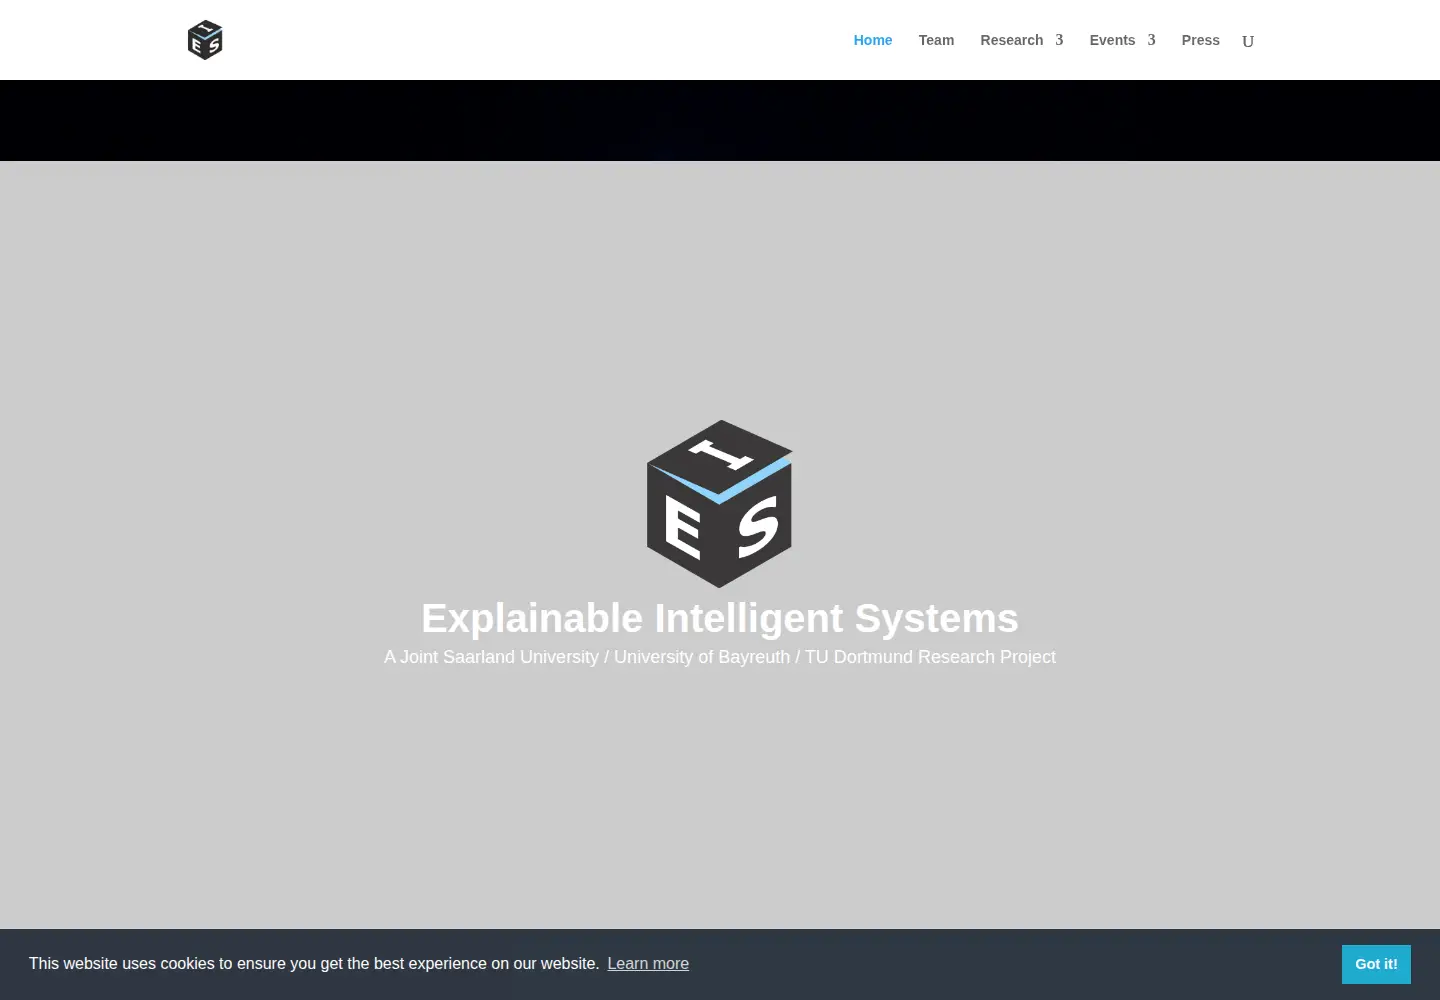The width and height of the screenshot is (1440, 1000).
Task: Open the search icon in navigation
Action: [1248, 41]
